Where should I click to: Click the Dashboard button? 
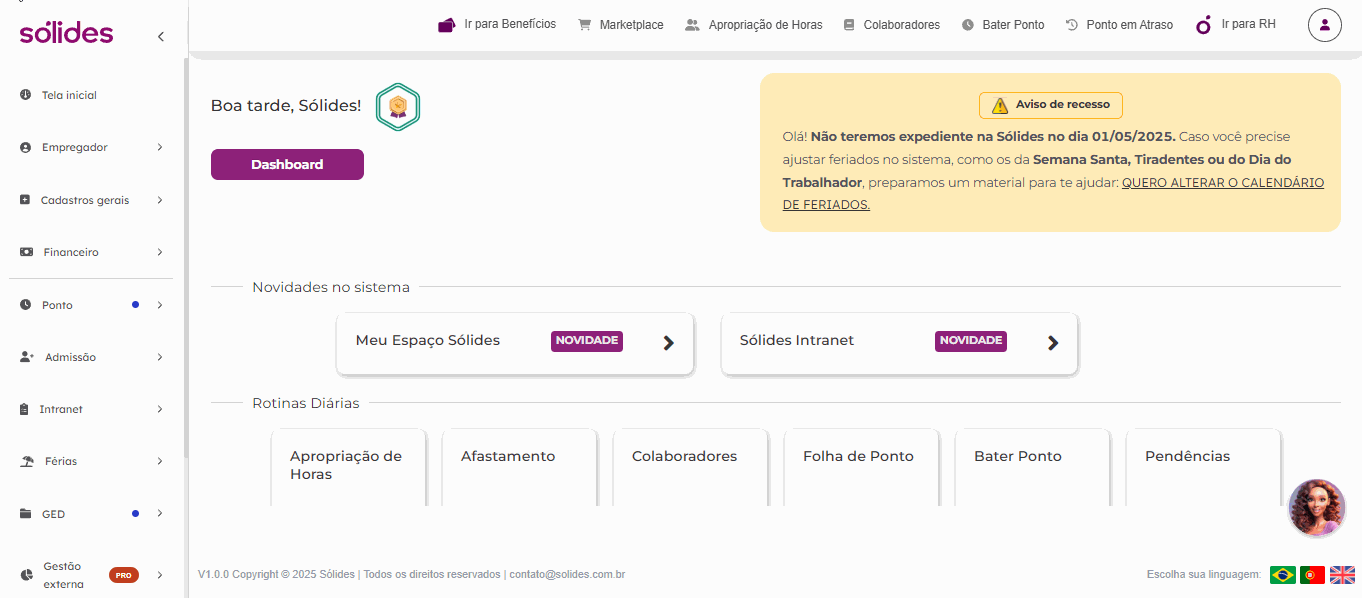(287, 164)
